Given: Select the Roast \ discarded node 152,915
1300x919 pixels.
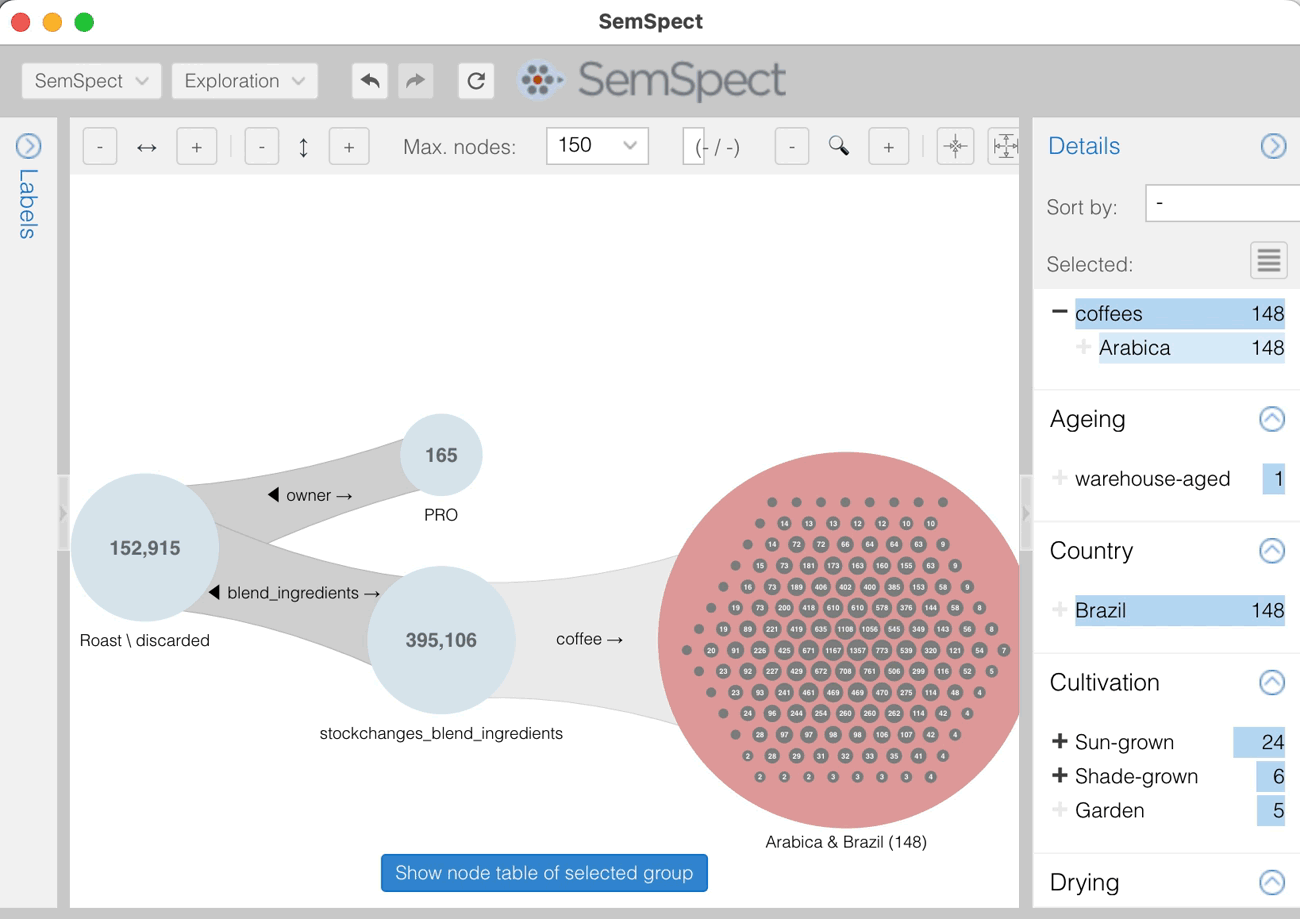Looking at the screenshot, I should click(145, 548).
